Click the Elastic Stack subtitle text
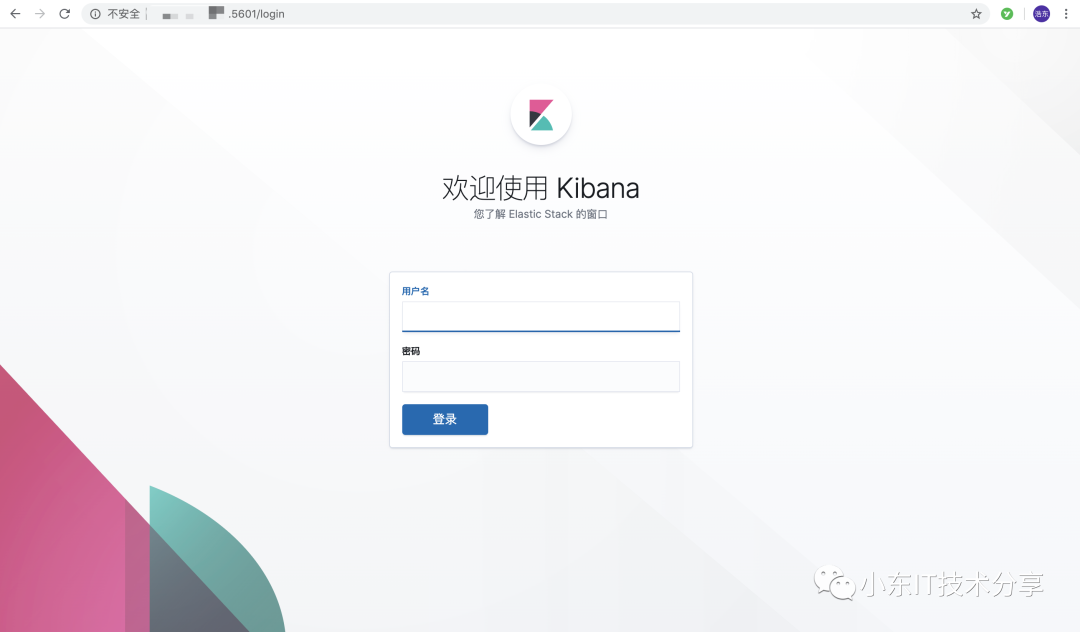The width and height of the screenshot is (1080, 632). [x=541, y=214]
